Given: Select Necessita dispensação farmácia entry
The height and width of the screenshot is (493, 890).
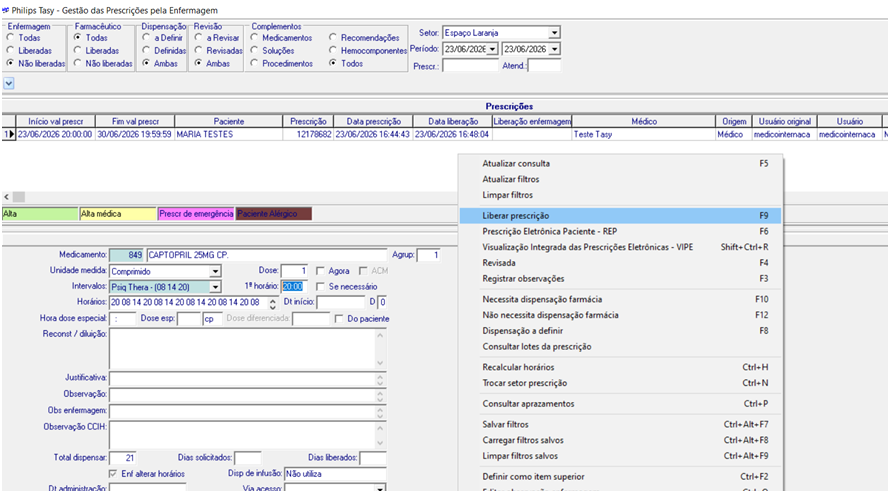Looking at the screenshot, I should tap(620, 299).
